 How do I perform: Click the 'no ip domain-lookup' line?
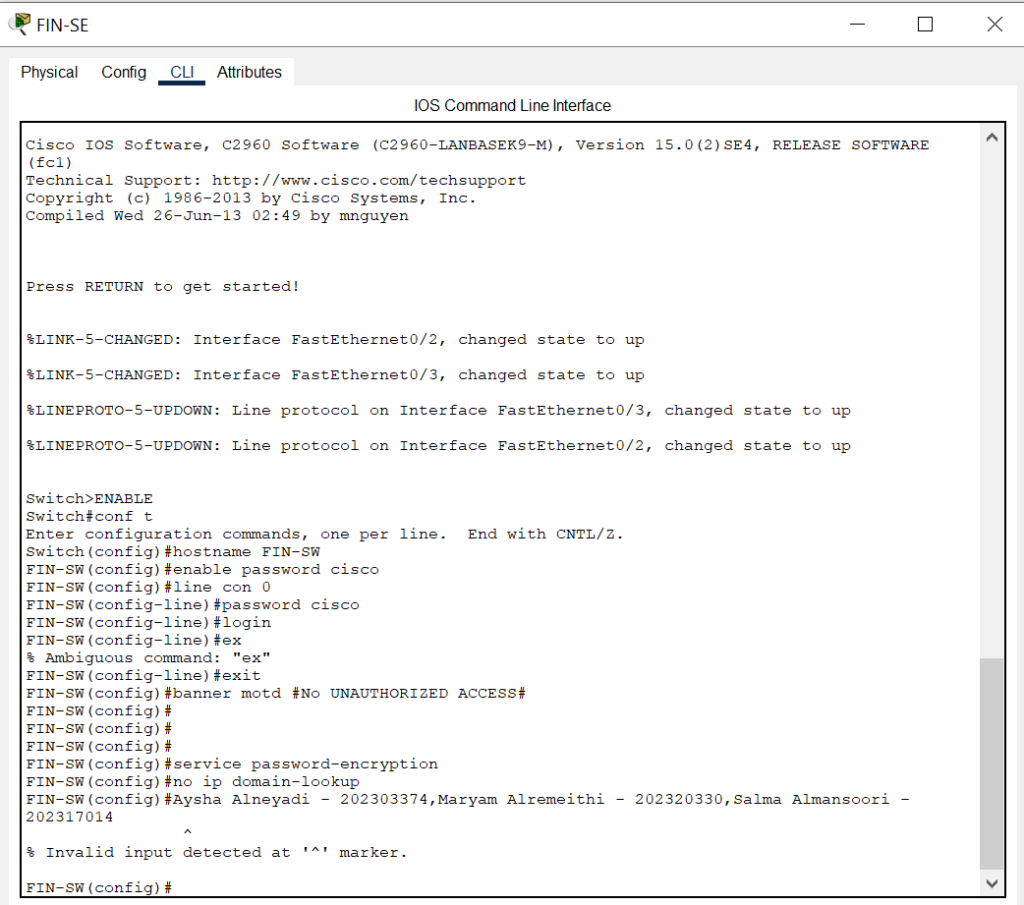pos(192,782)
